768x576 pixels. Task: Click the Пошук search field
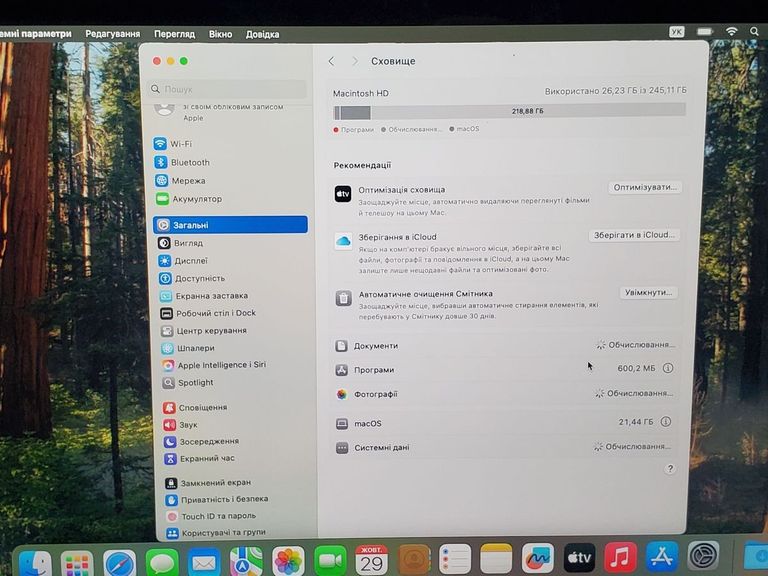pos(227,89)
